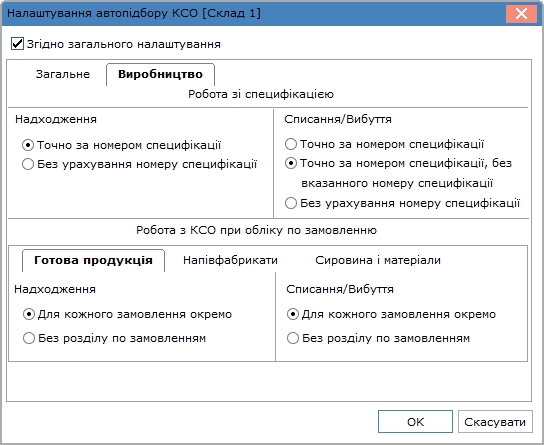Screen dimensions: 544x445
Task: Click the 'Робота зі специфікацією' section heading
Action: (x=261, y=94)
